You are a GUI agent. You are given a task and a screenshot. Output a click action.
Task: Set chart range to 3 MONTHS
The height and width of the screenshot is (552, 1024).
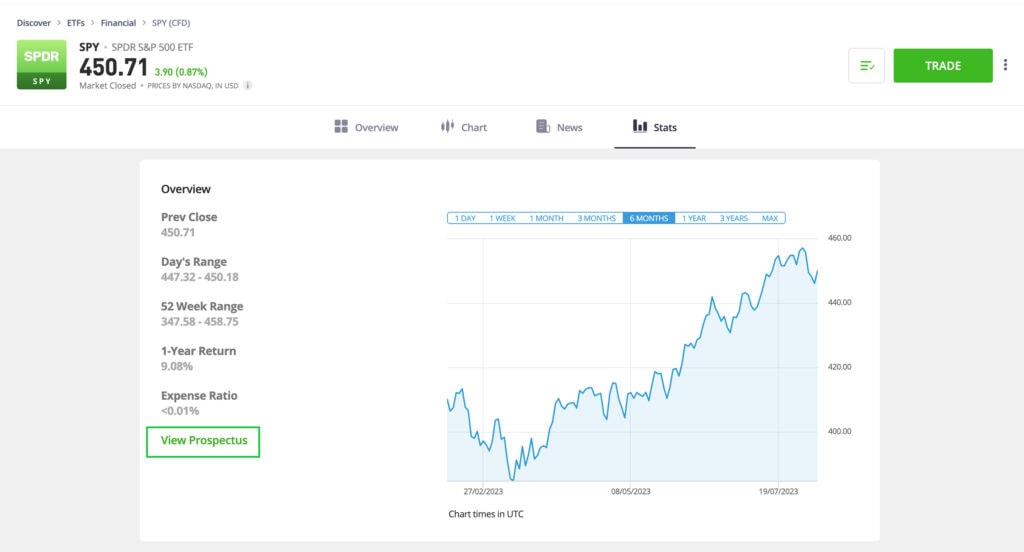coord(596,218)
